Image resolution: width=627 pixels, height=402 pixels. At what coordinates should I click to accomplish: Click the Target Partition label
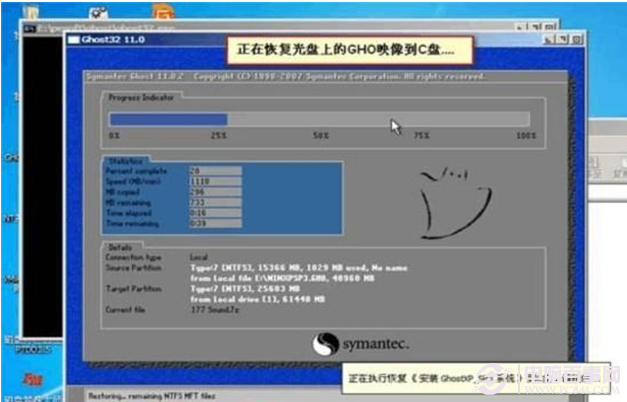coord(134,288)
